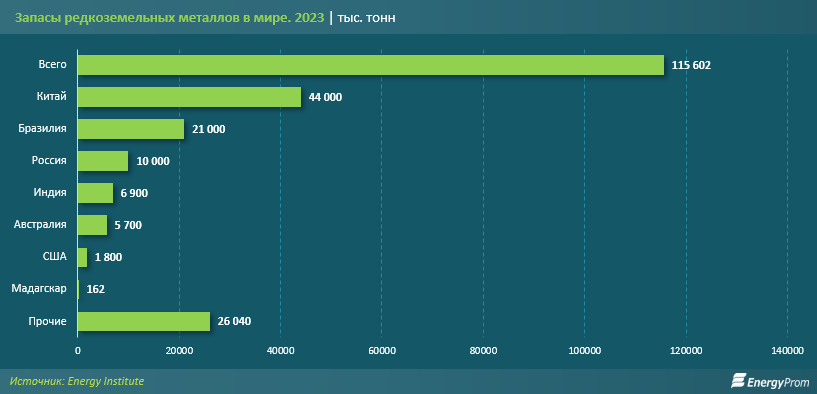
Task: Click the EnergyProm logo icon
Action: pyautogui.click(x=740, y=381)
